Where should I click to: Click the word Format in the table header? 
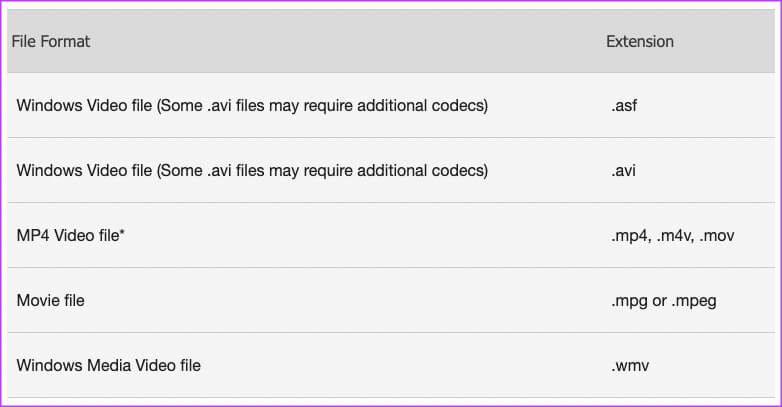click(x=65, y=41)
